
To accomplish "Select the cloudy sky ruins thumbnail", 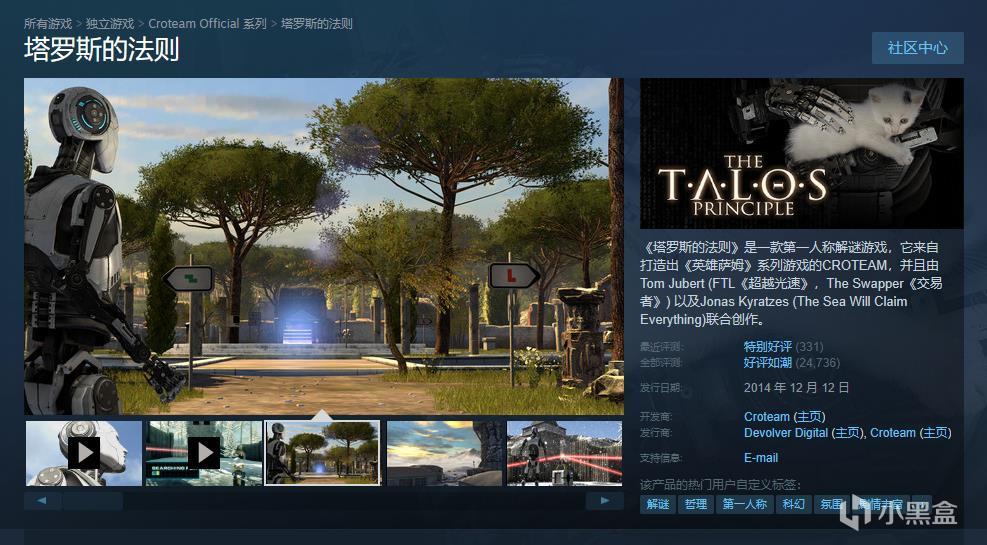I will pyautogui.click(x=444, y=453).
